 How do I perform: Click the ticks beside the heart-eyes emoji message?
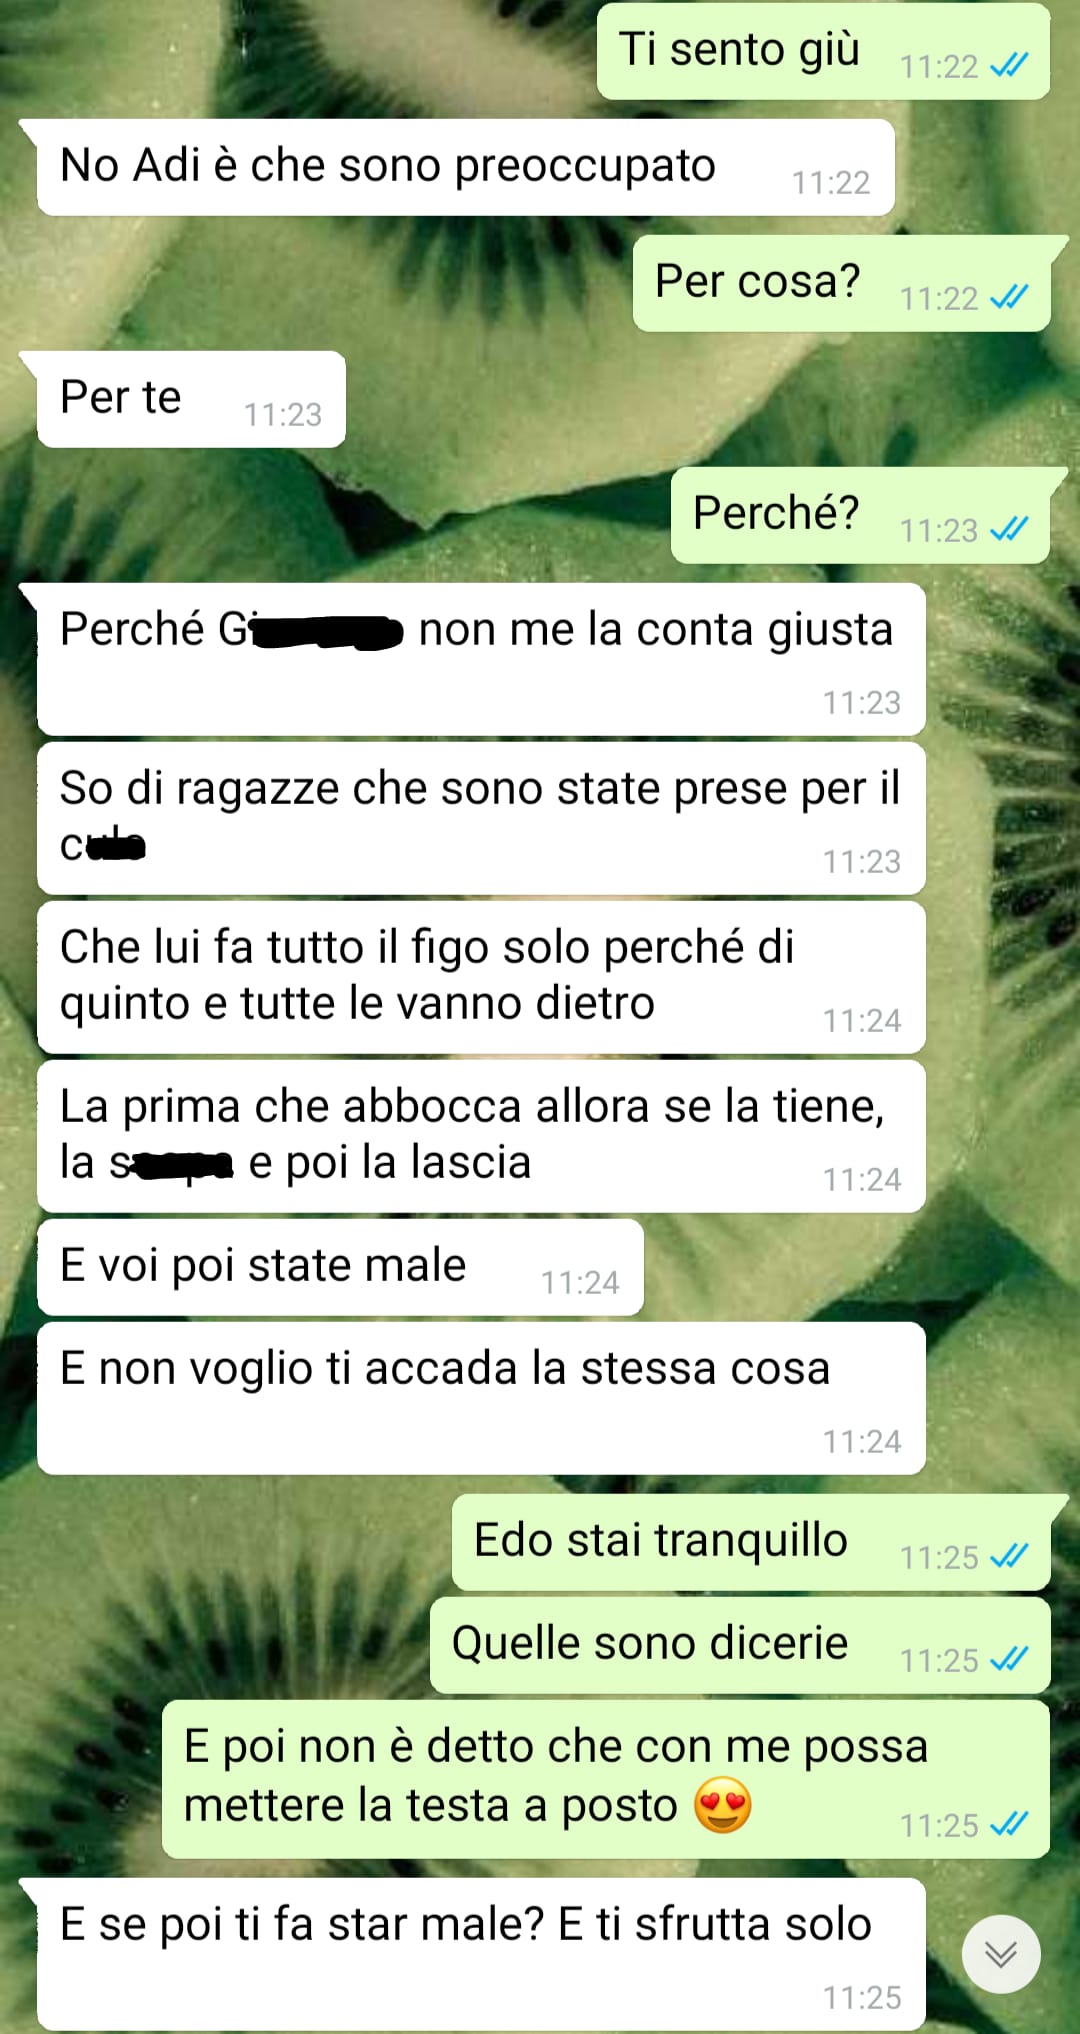click(x=1008, y=1825)
